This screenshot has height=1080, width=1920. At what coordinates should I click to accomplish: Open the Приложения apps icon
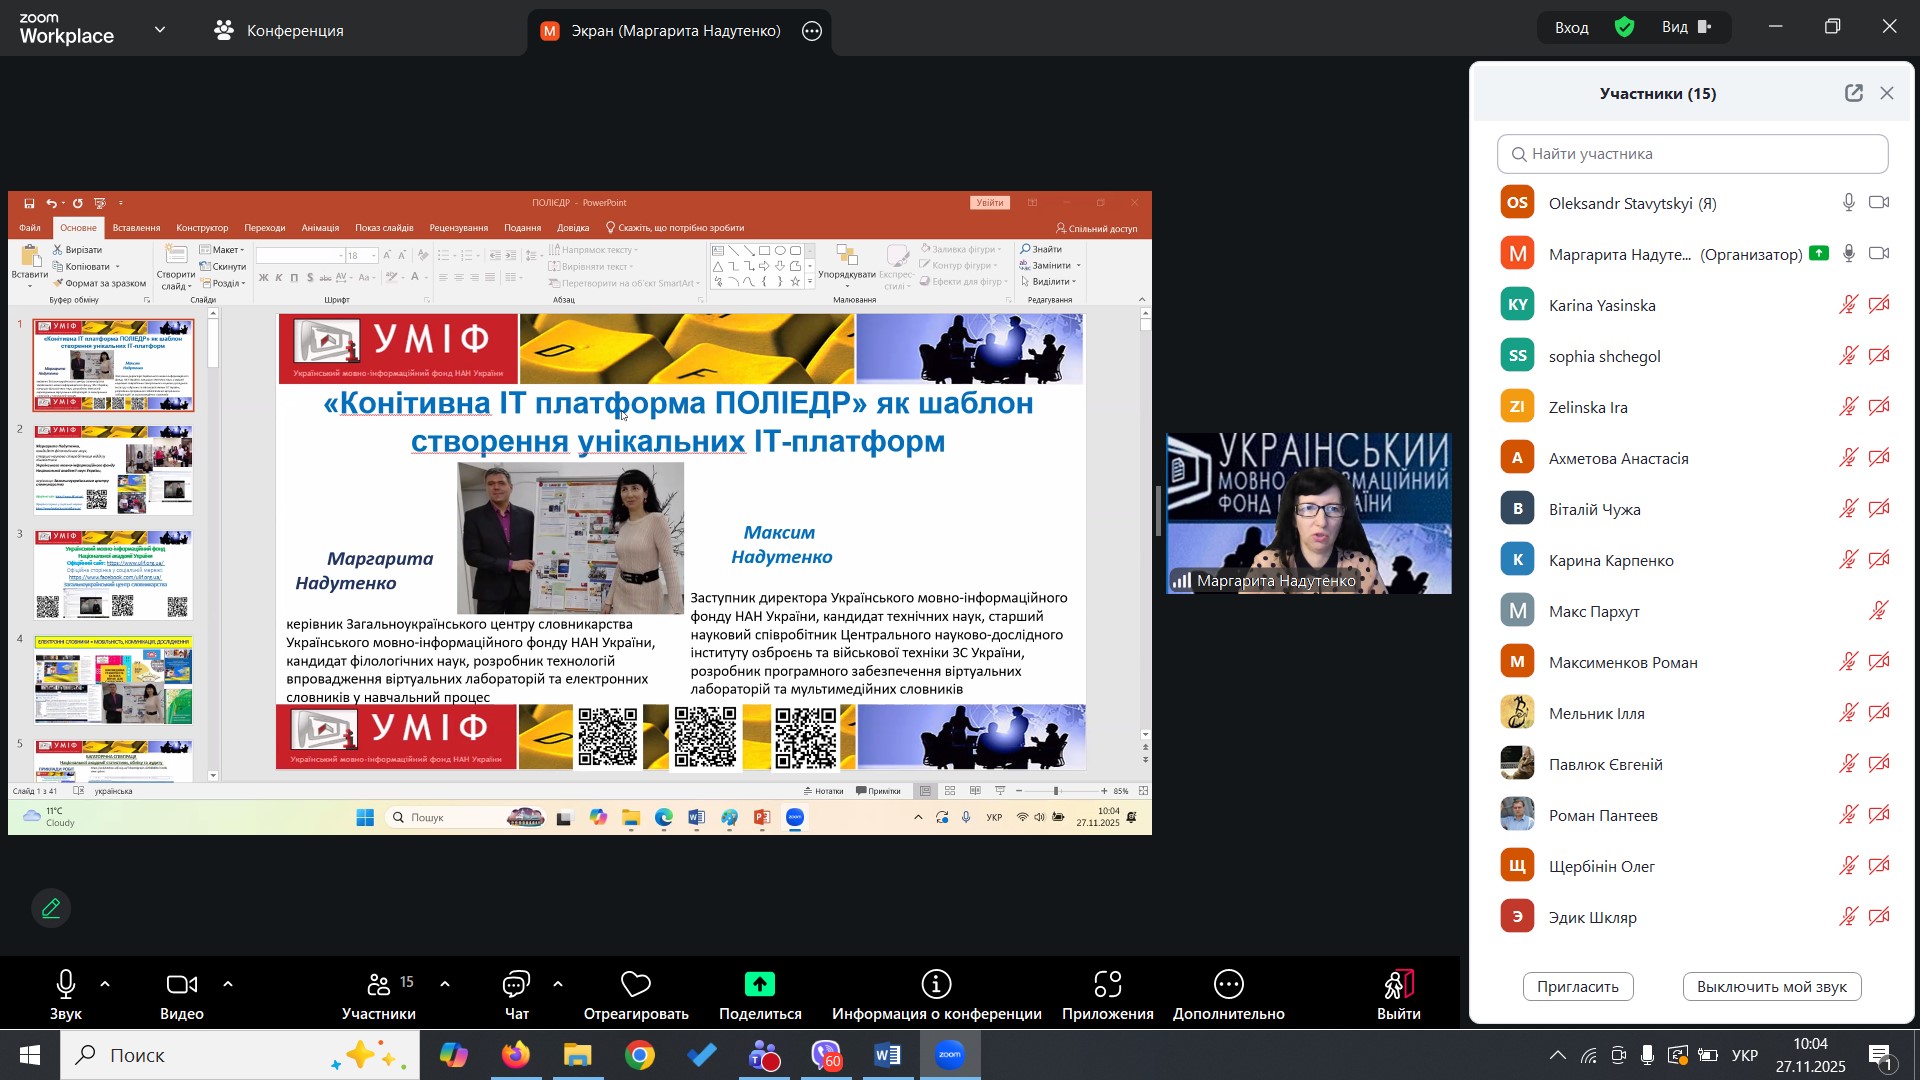(x=1107, y=986)
